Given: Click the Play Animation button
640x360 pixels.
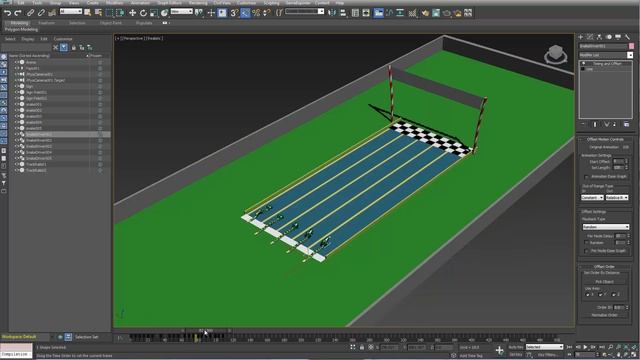Looking at the screenshot, I should [x=585, y=347].
